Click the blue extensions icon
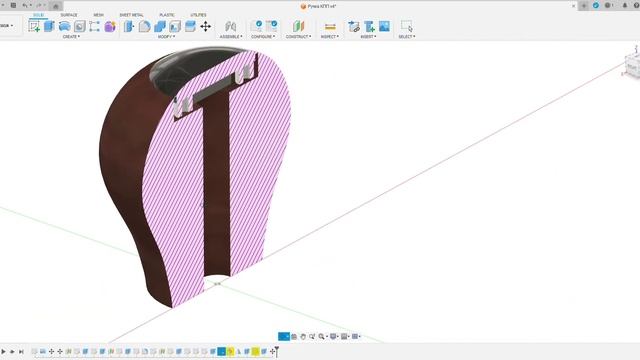Screen dimensions: 640x360 [x=596, y=6]
